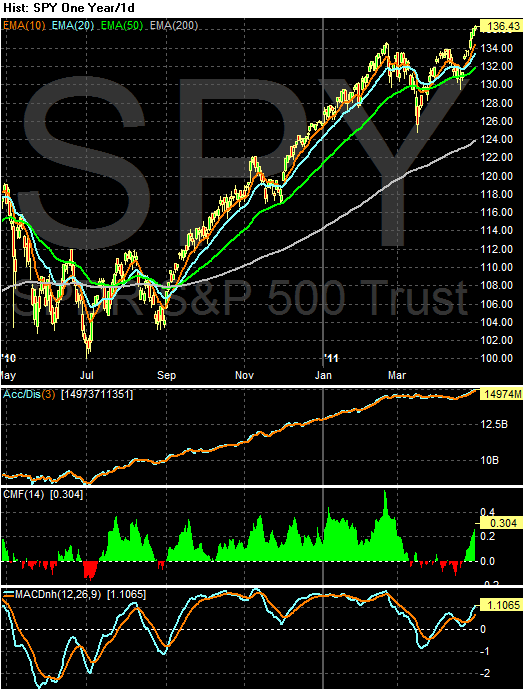Click the 'Nov' month label on time axis

point(244,376)
